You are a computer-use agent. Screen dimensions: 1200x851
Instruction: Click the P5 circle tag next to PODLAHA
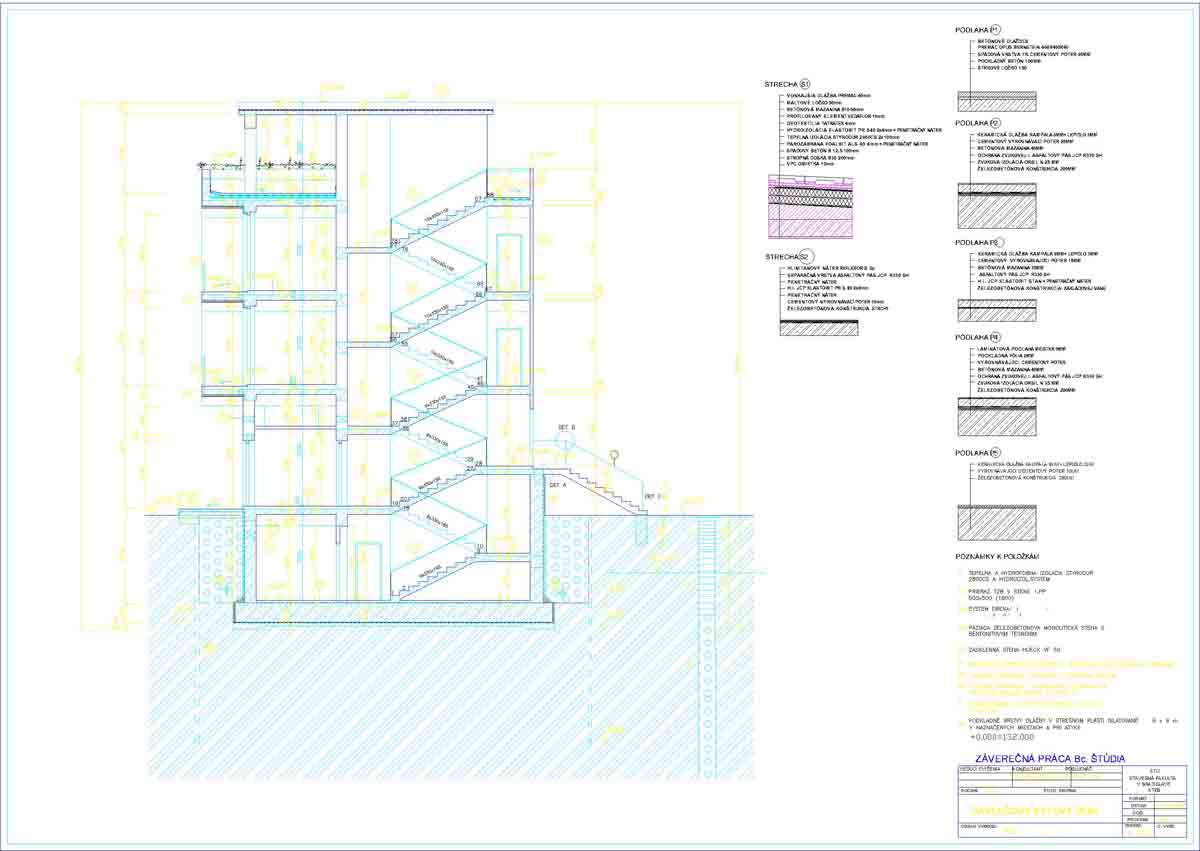(x=995, y=452)
